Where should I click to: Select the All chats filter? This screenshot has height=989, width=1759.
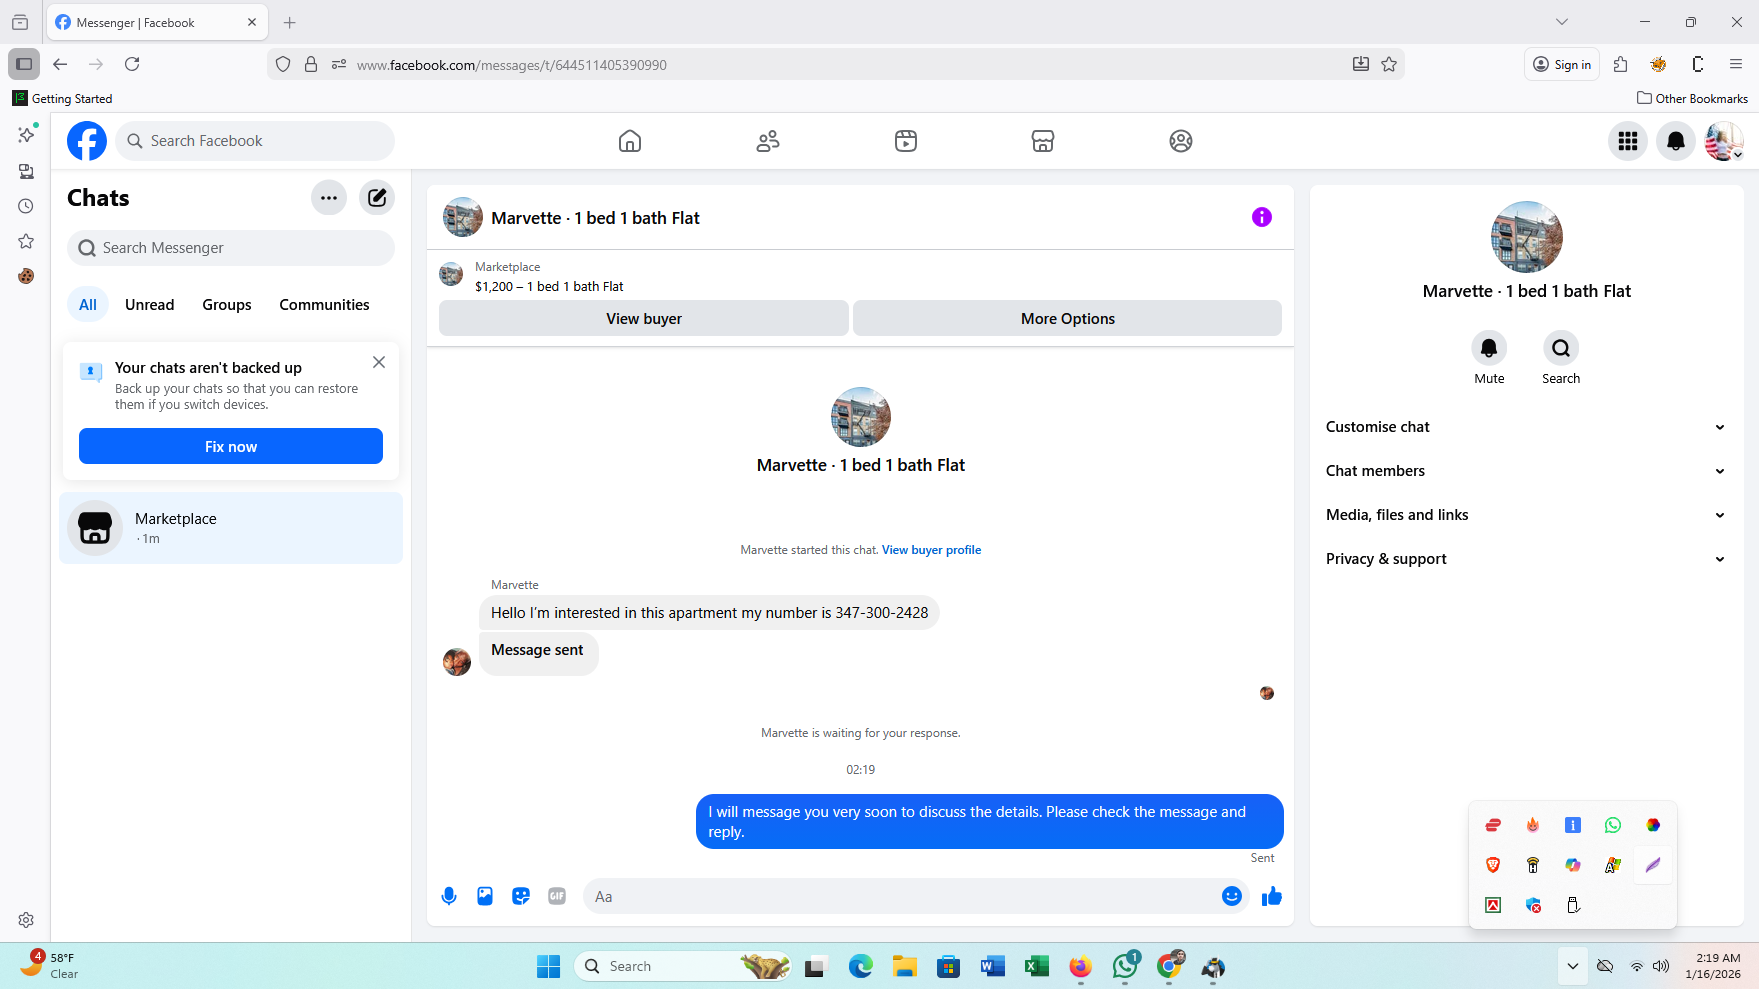click(x=88, y=305)
